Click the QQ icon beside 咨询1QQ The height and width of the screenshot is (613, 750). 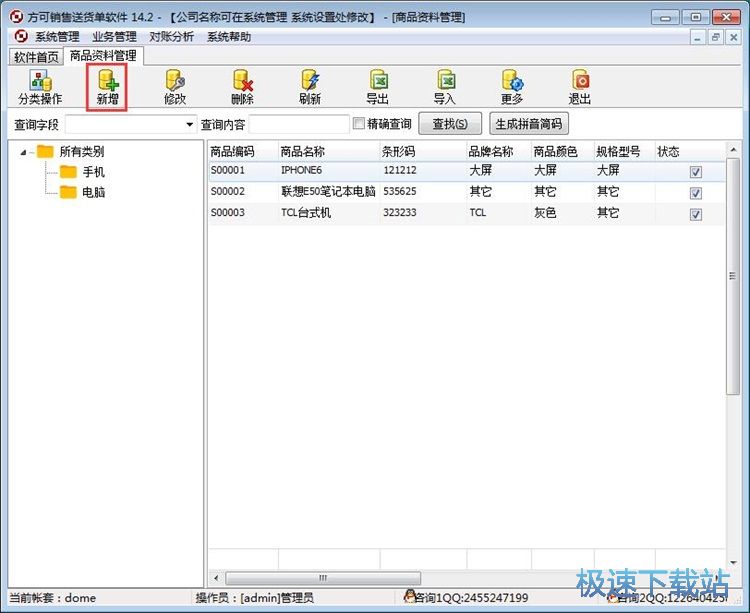coord(409,596)
